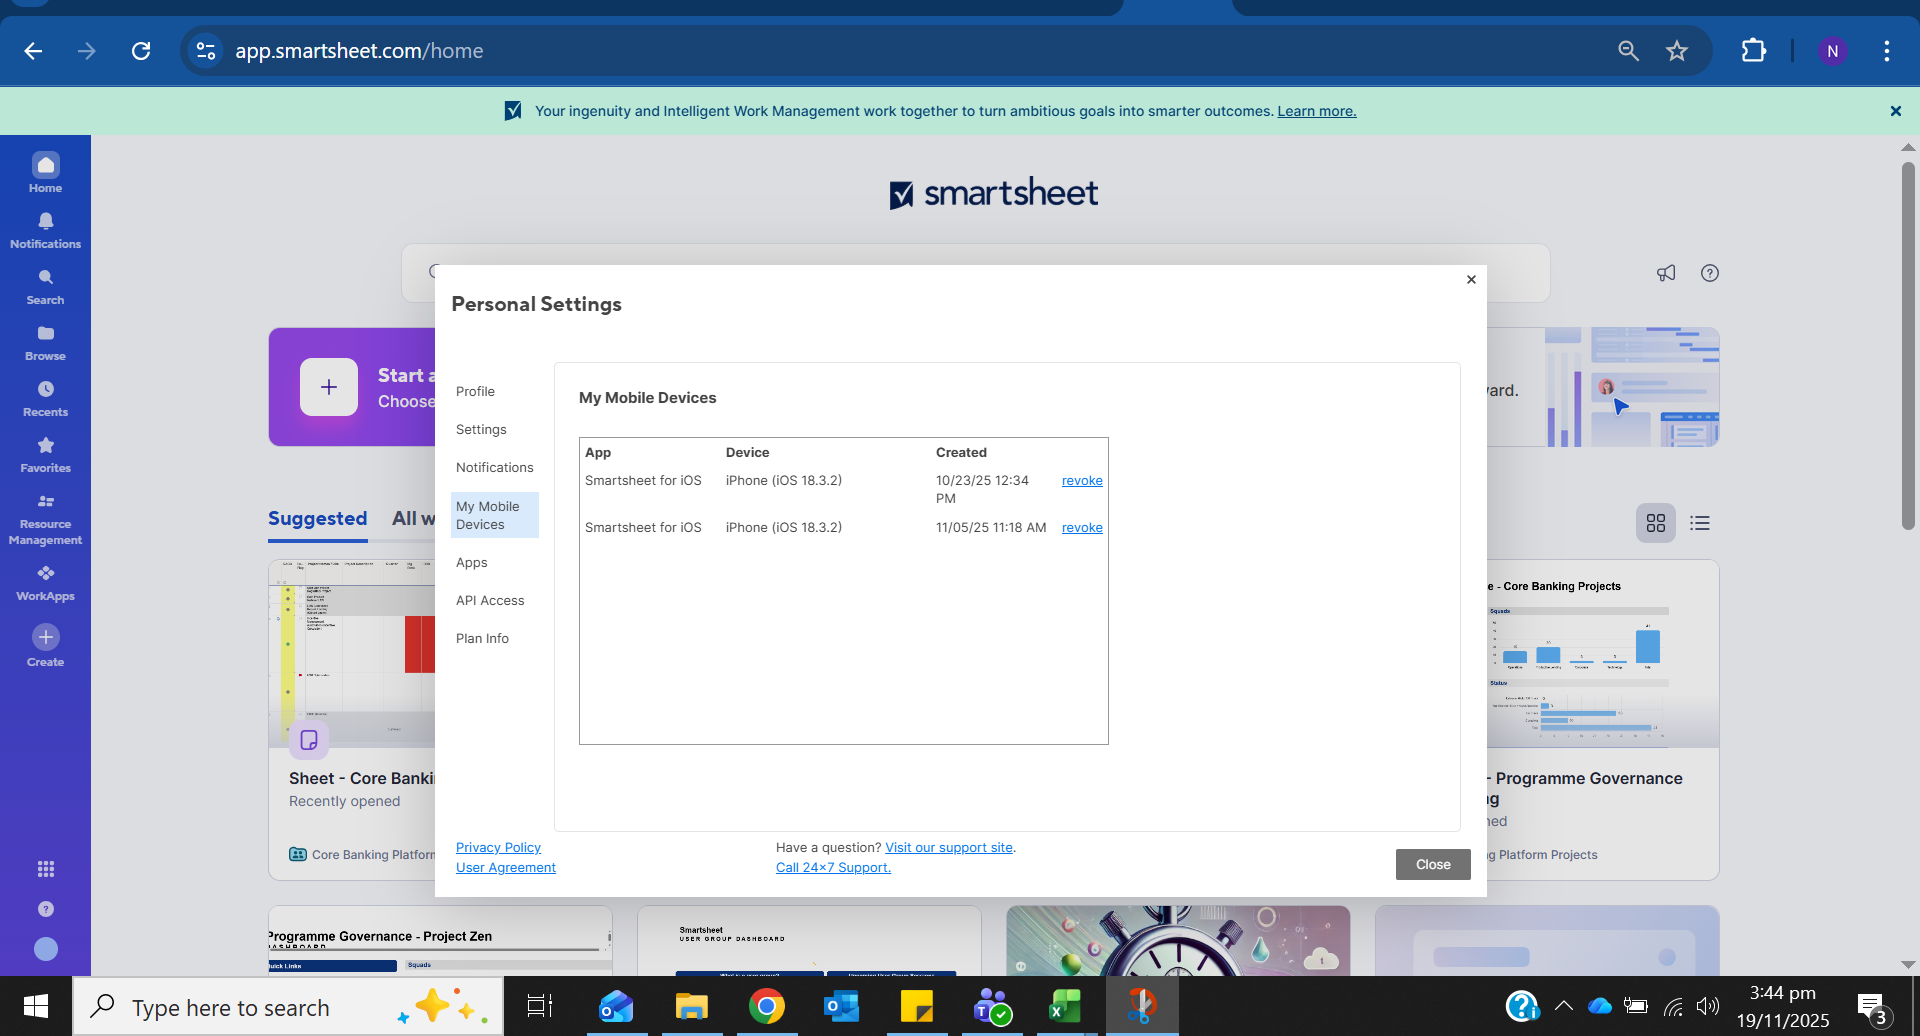Select the Settings section
The height and width of the screenshot is (1036, 1920).
(481, 430)
